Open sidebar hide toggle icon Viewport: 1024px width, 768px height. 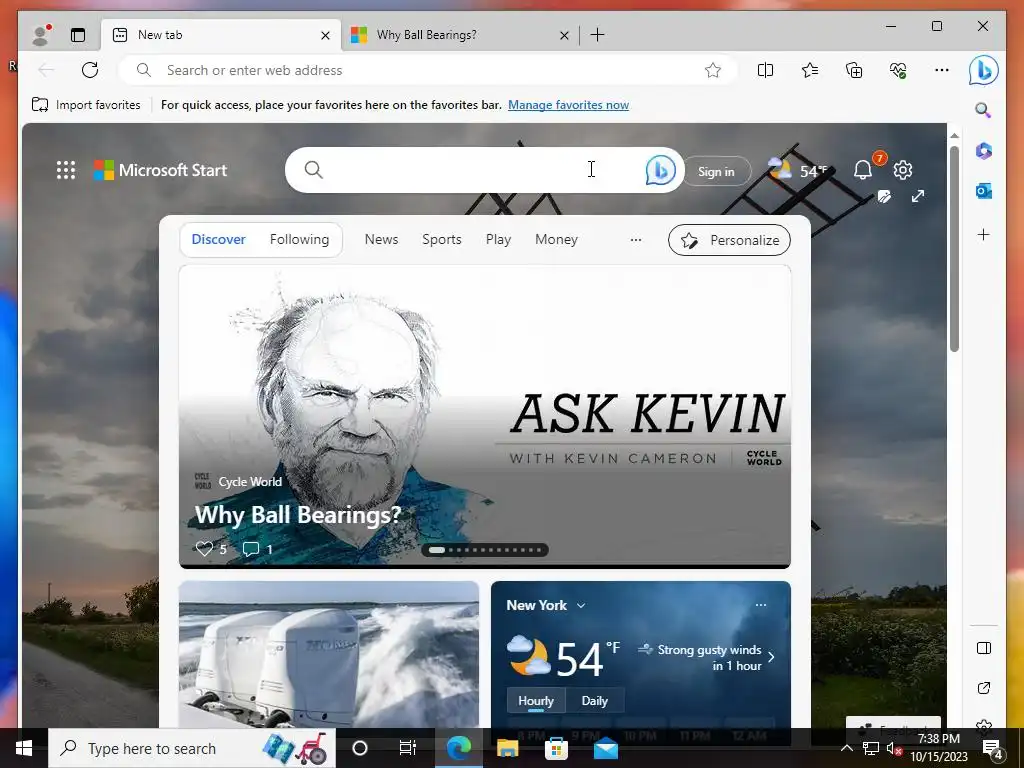tap(984, 648)
